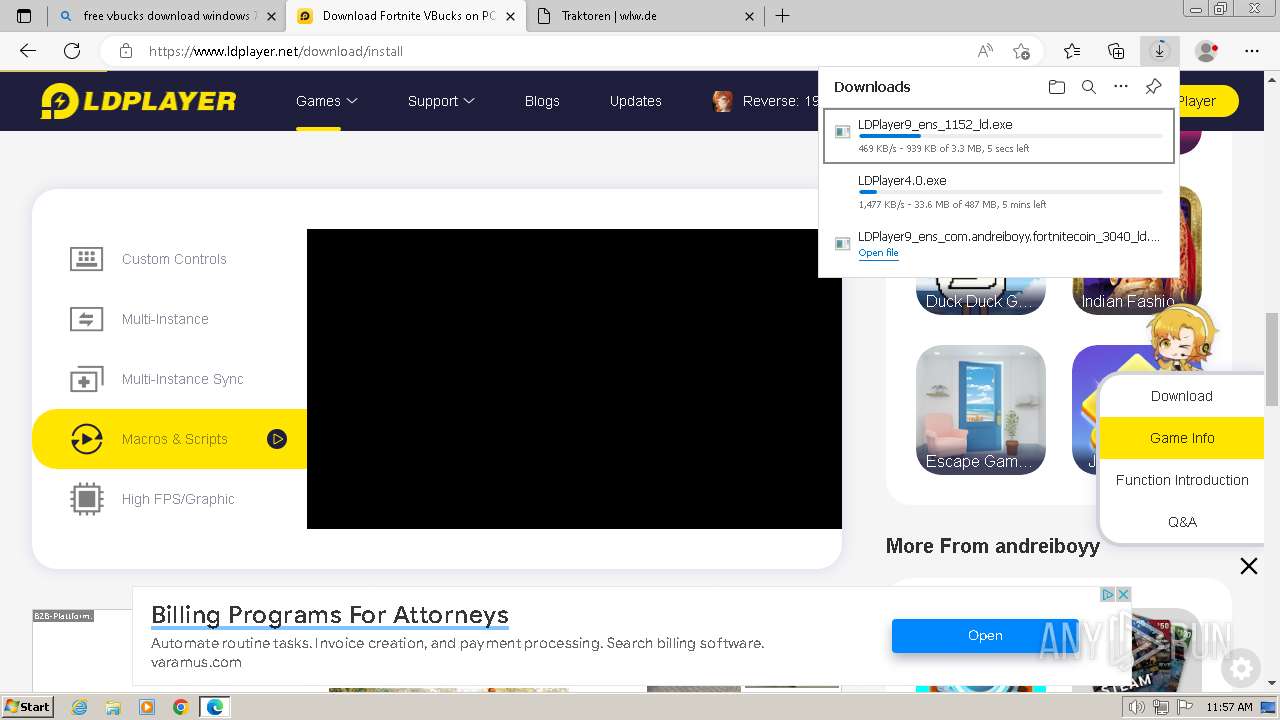1280x720 pixels.
Task: Go back to the previous page
Action: (x=28, y=51)
